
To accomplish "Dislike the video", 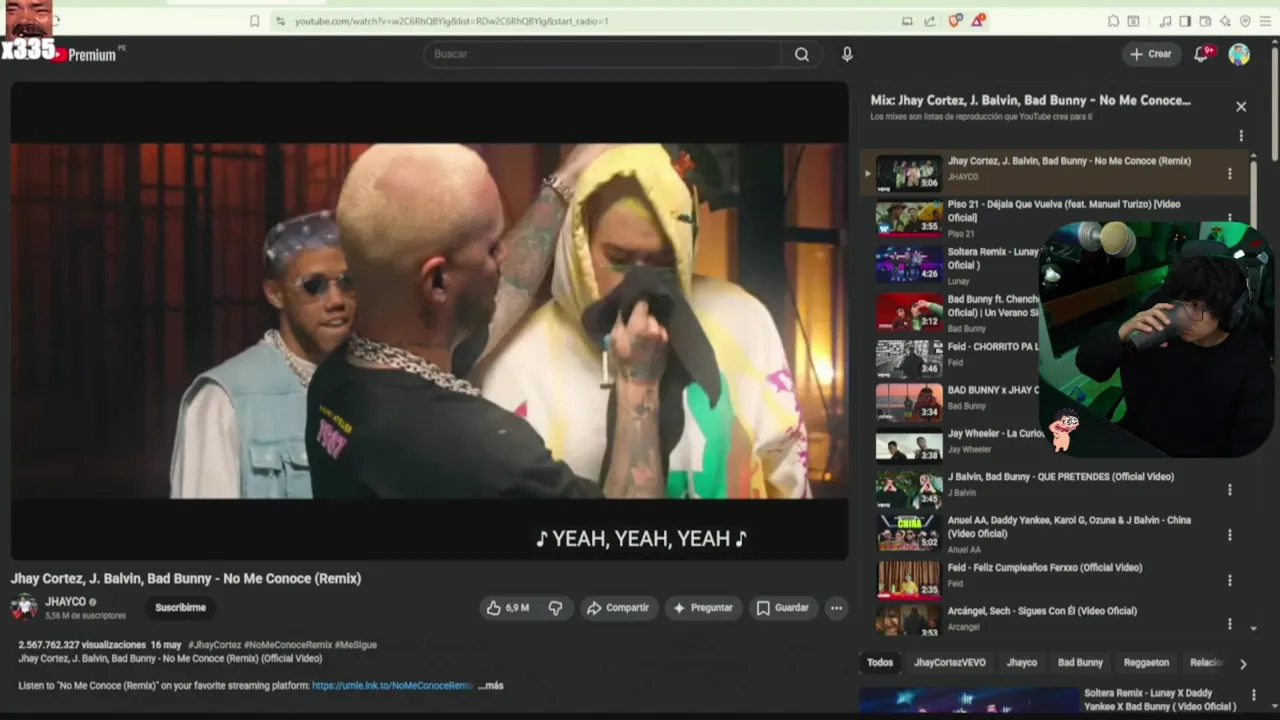I will pos(555,608).
